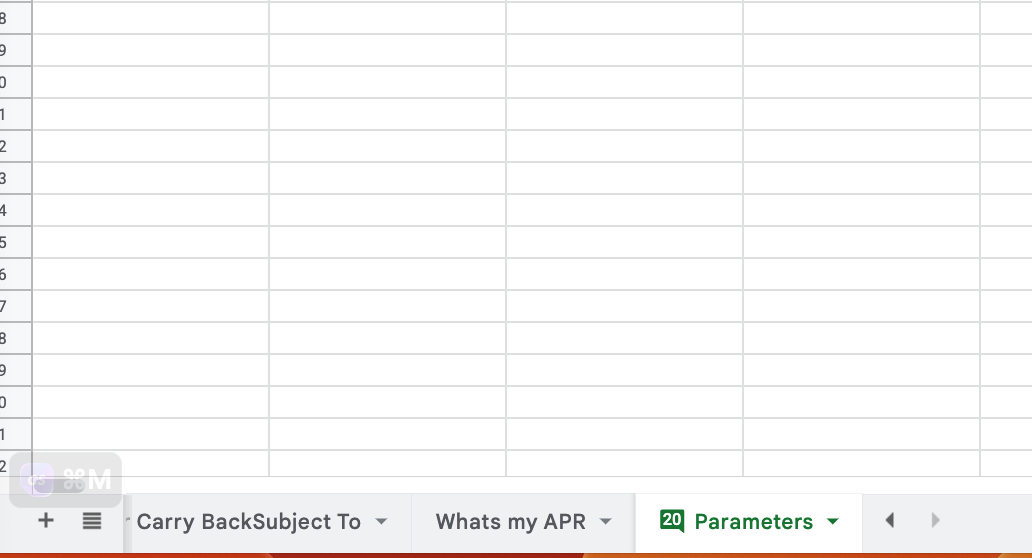The height and width of the screenshot is (558, 1032).
Task: Switch to Carry BackSubject To sheet
Action: (x=249, y=522)
